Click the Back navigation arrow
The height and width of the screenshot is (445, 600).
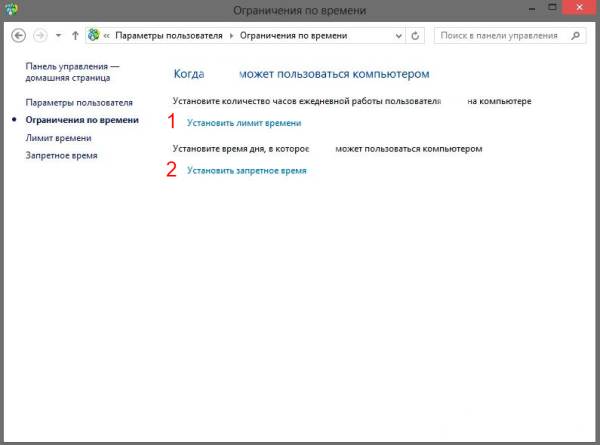coord(18,35)
